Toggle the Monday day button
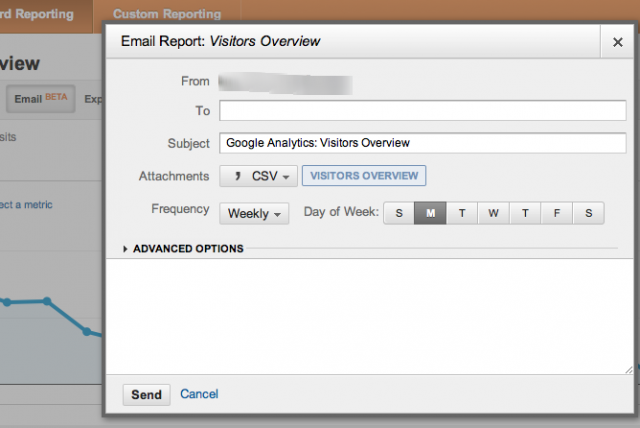 pyautogui.click(x=430, y=213)
